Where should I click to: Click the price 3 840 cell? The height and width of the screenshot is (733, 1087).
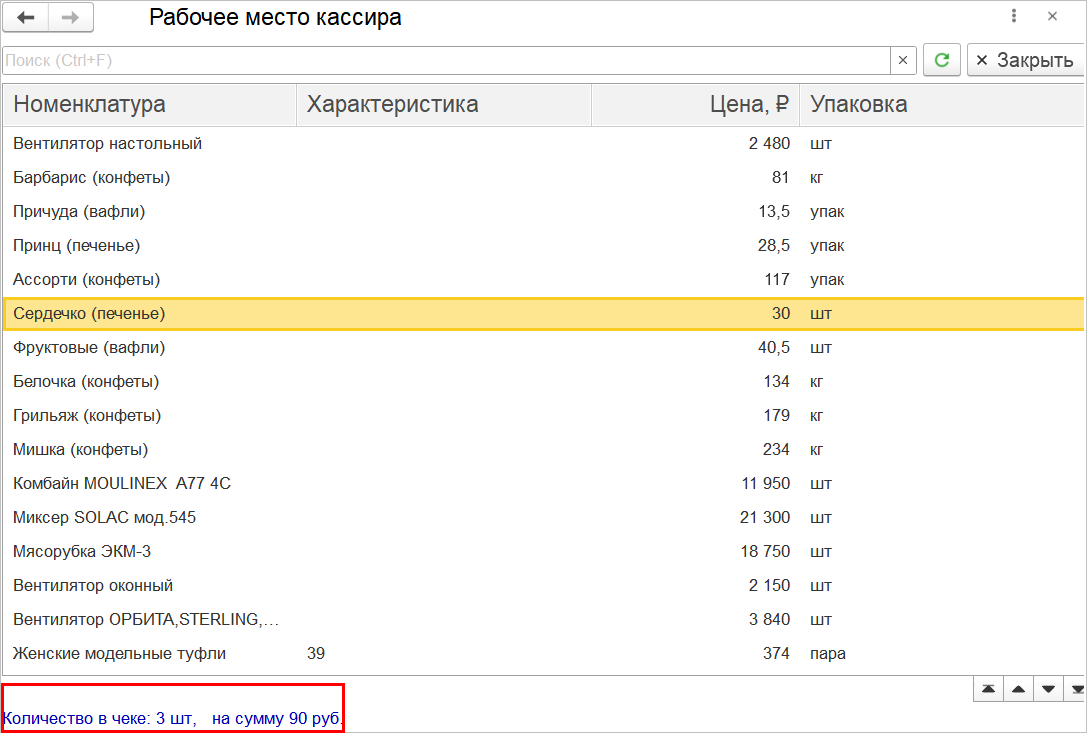[695, 619]
